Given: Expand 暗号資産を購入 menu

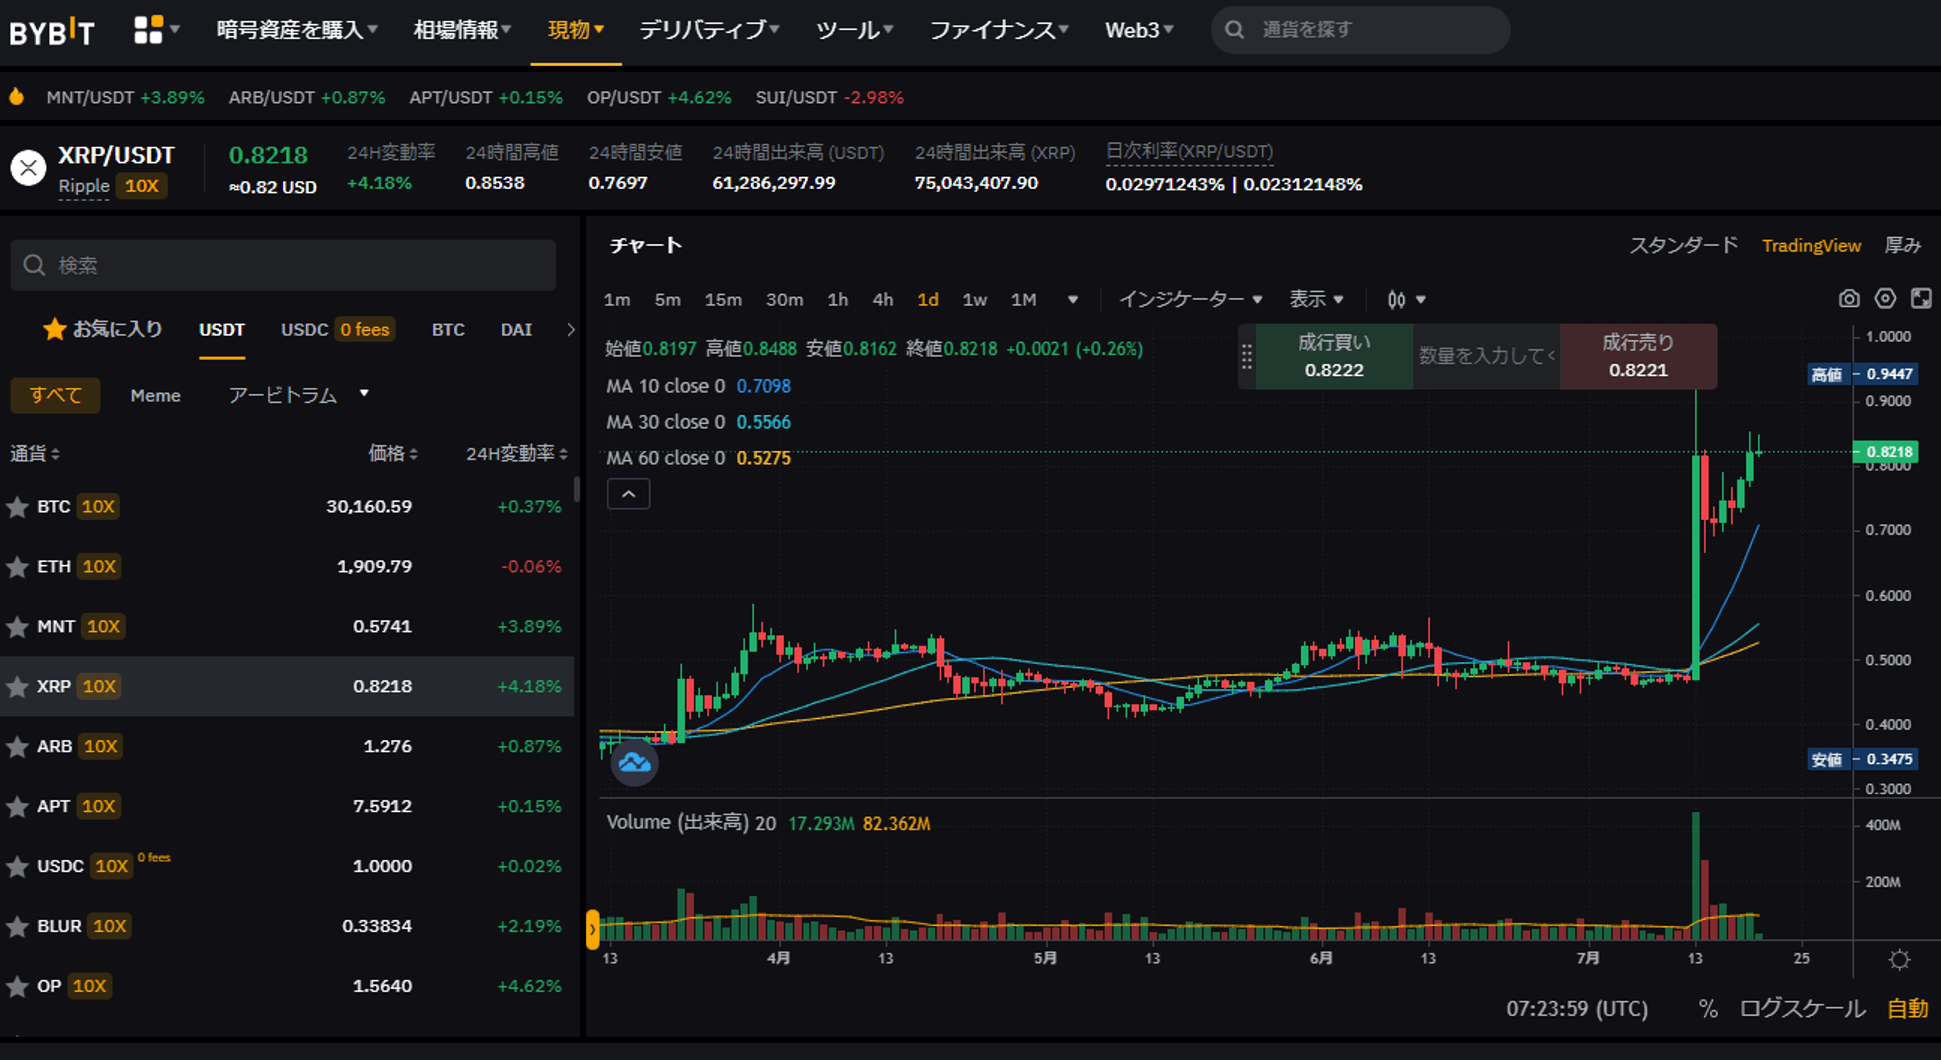Looking at the screenshot, I should click(297, 30).
